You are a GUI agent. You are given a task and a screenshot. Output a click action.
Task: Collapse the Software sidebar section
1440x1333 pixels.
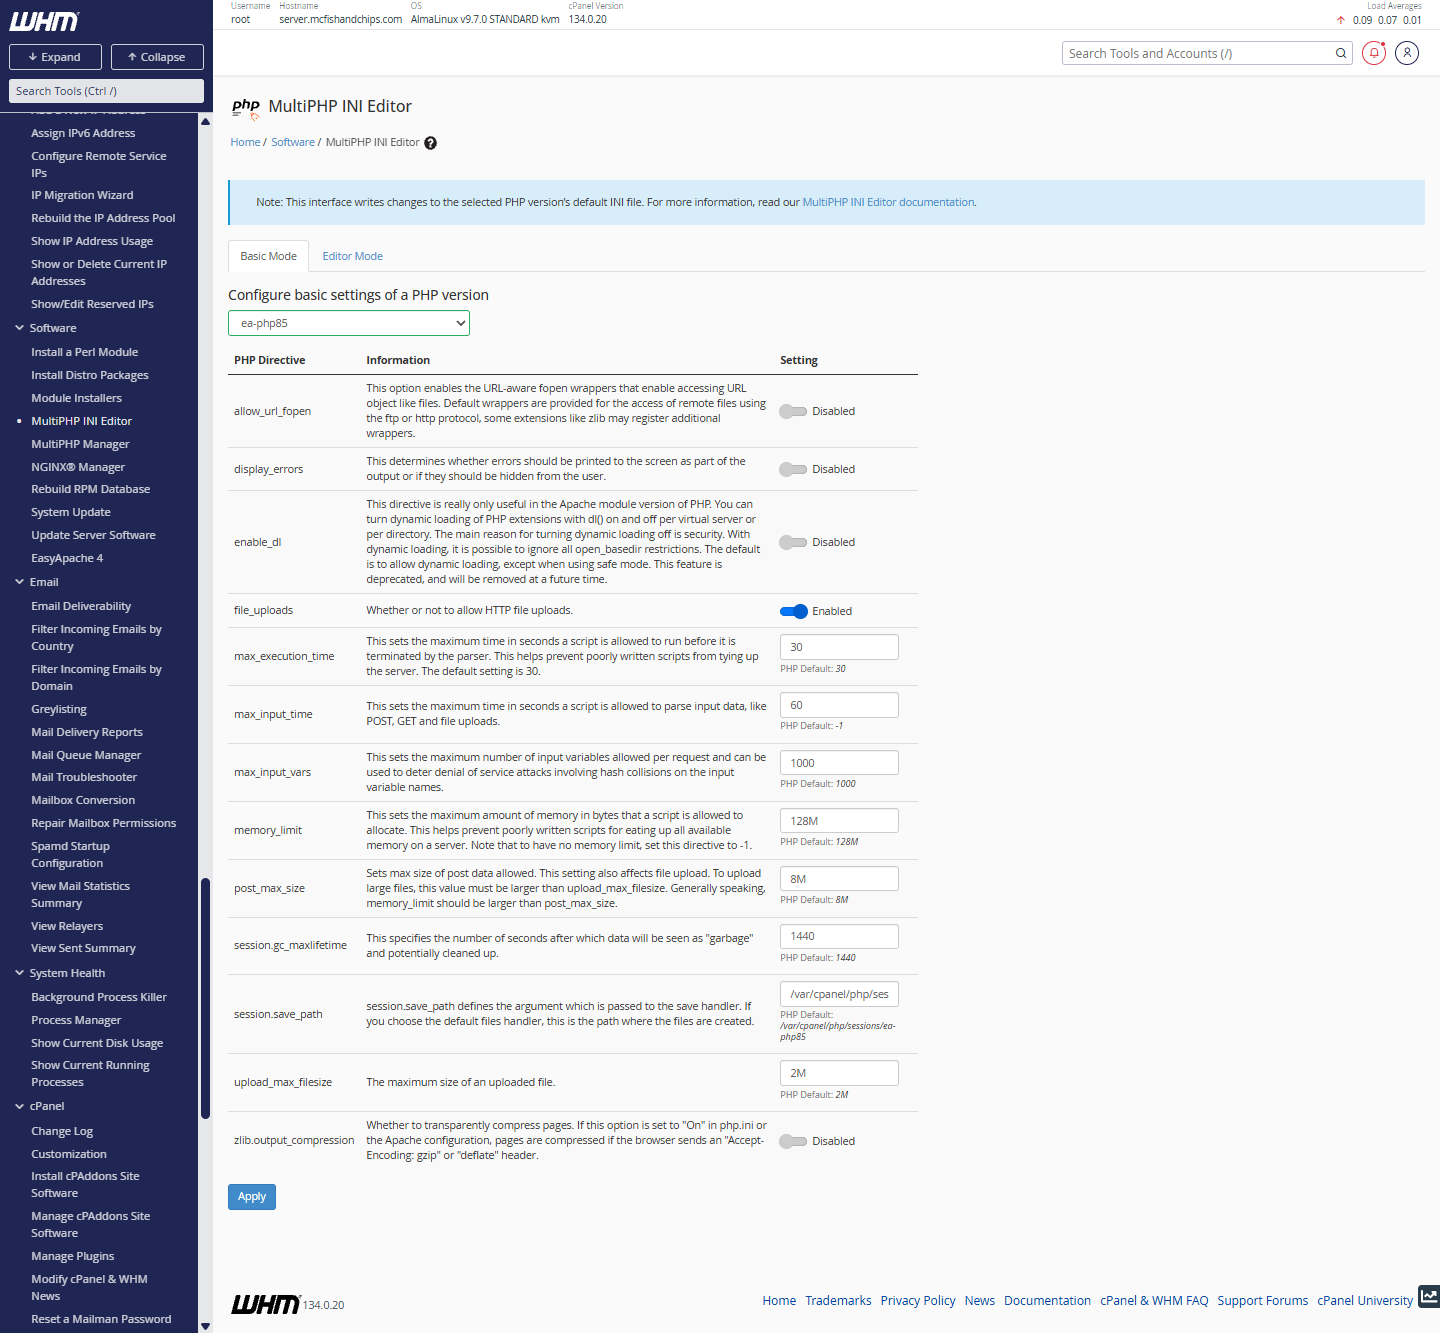click(19, 328)
